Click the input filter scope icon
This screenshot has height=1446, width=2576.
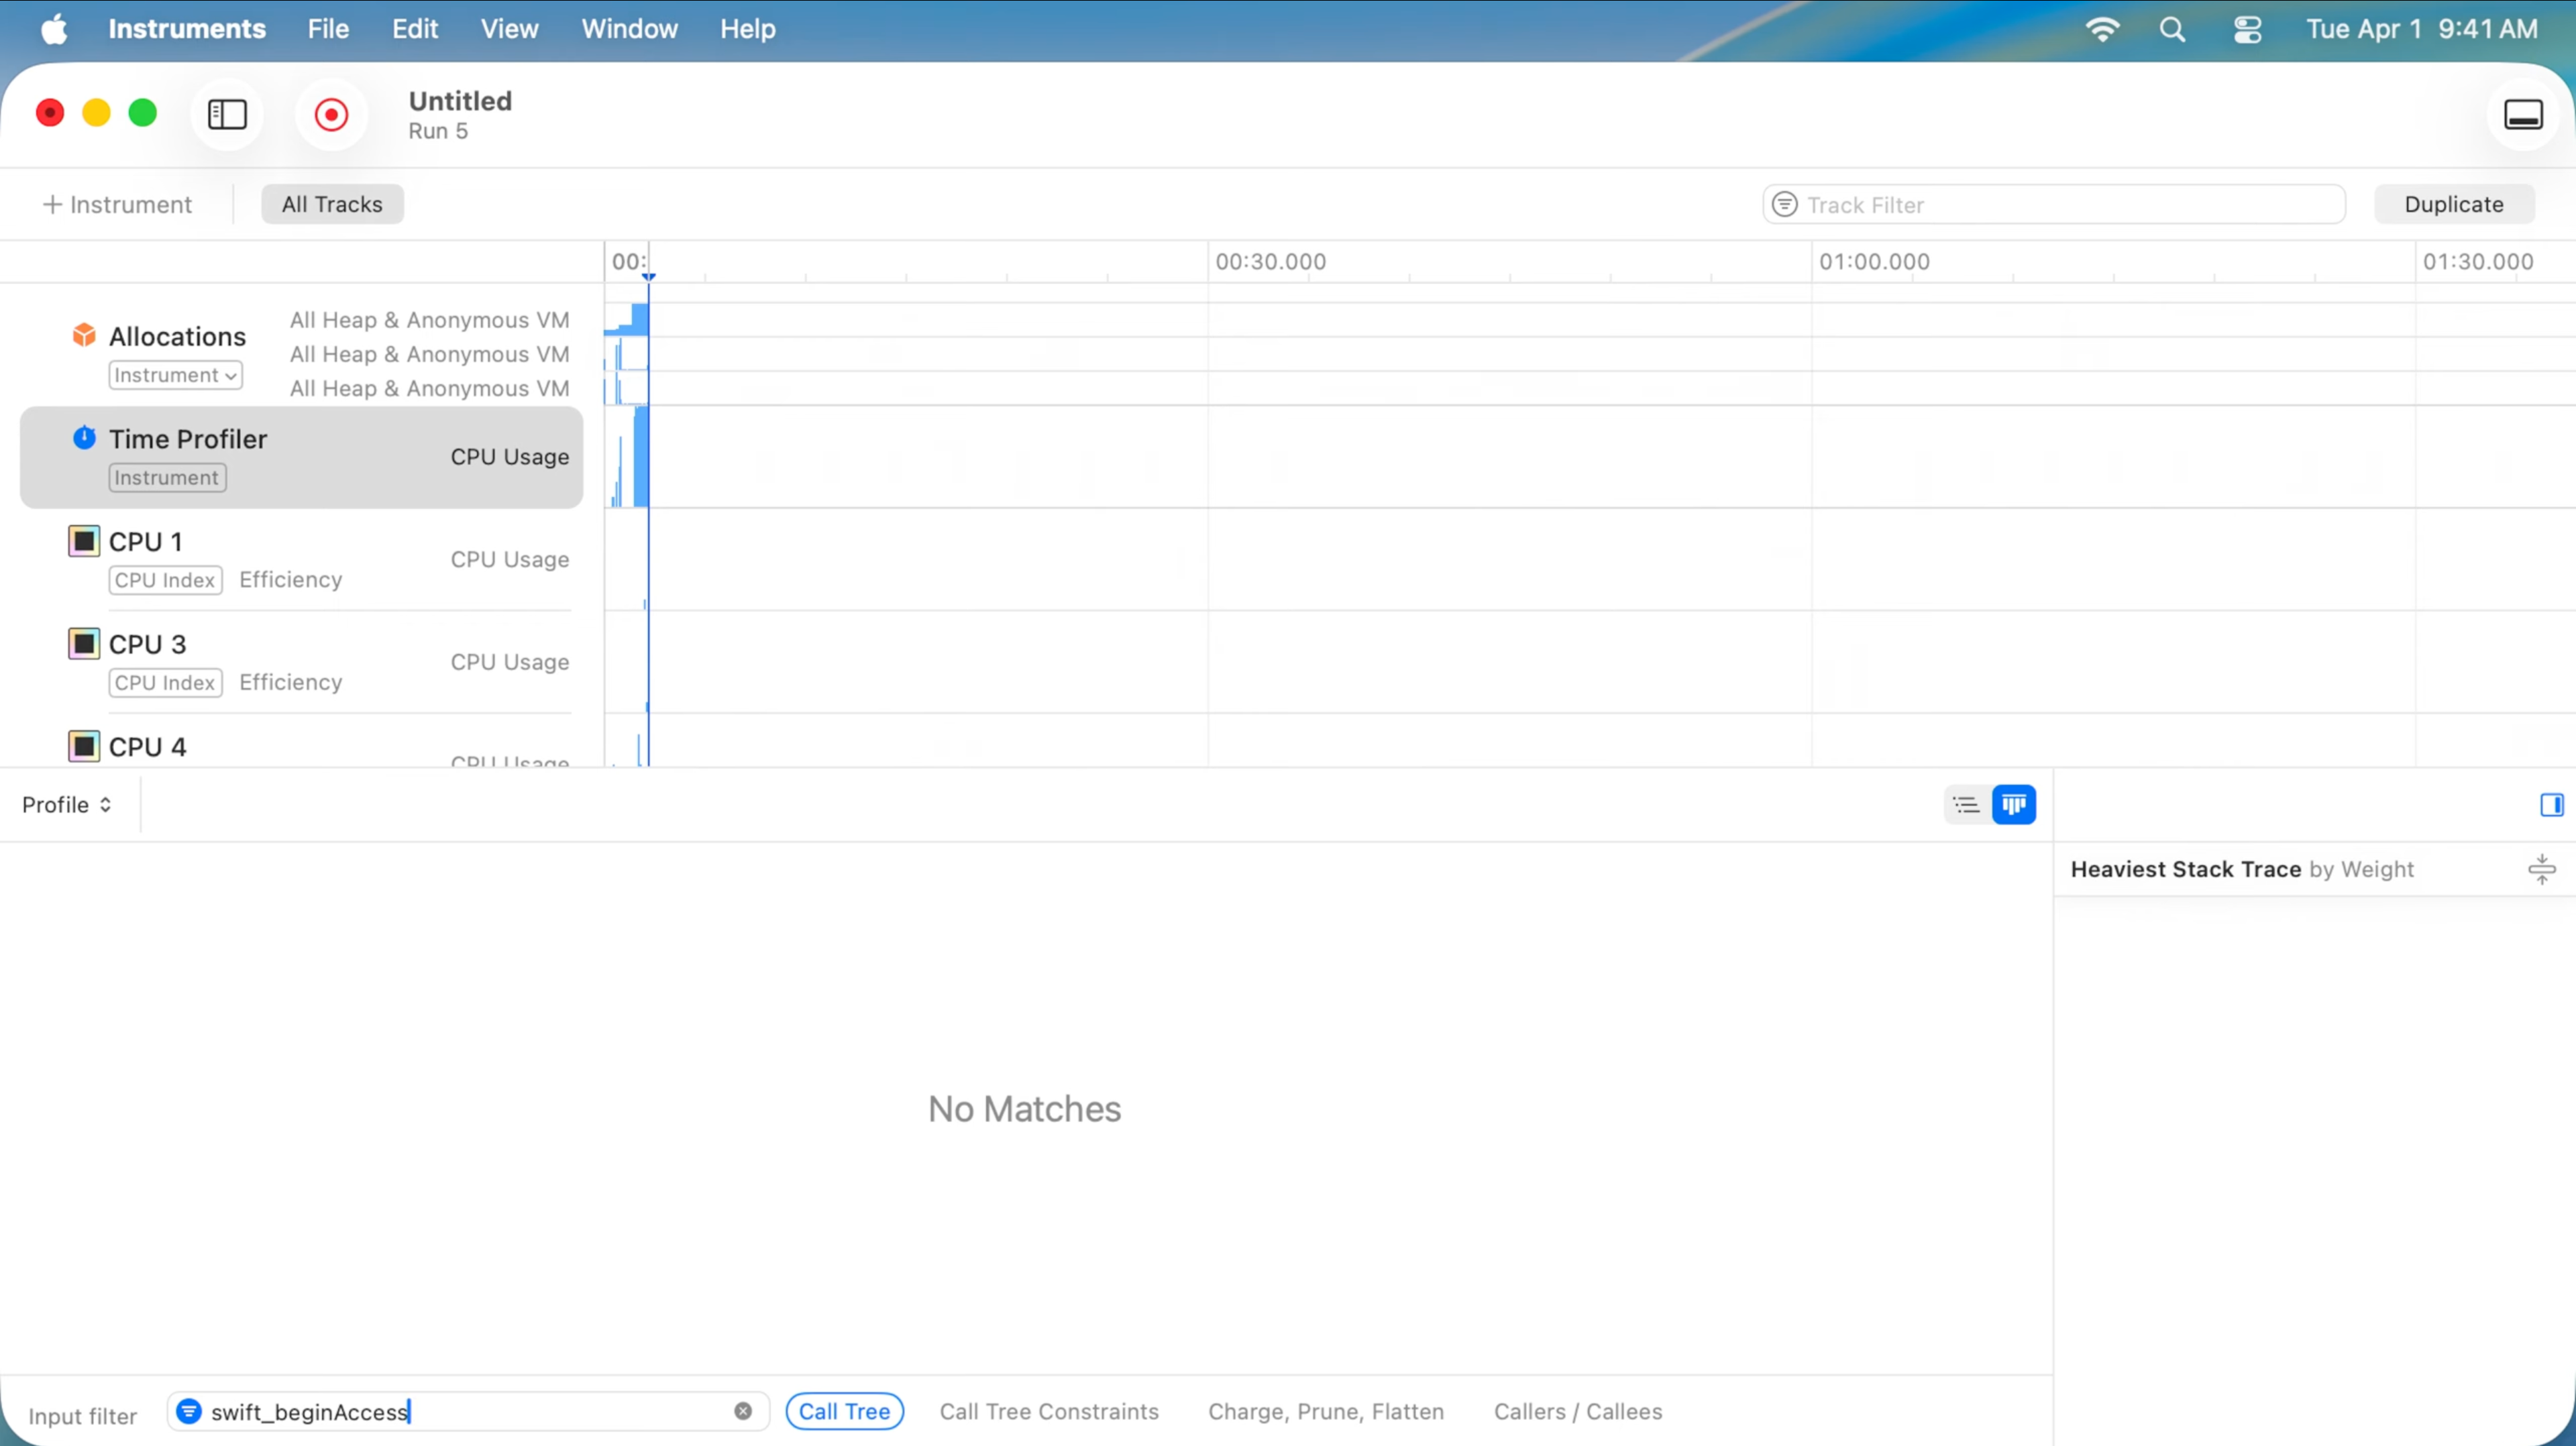click(188, 1411)
